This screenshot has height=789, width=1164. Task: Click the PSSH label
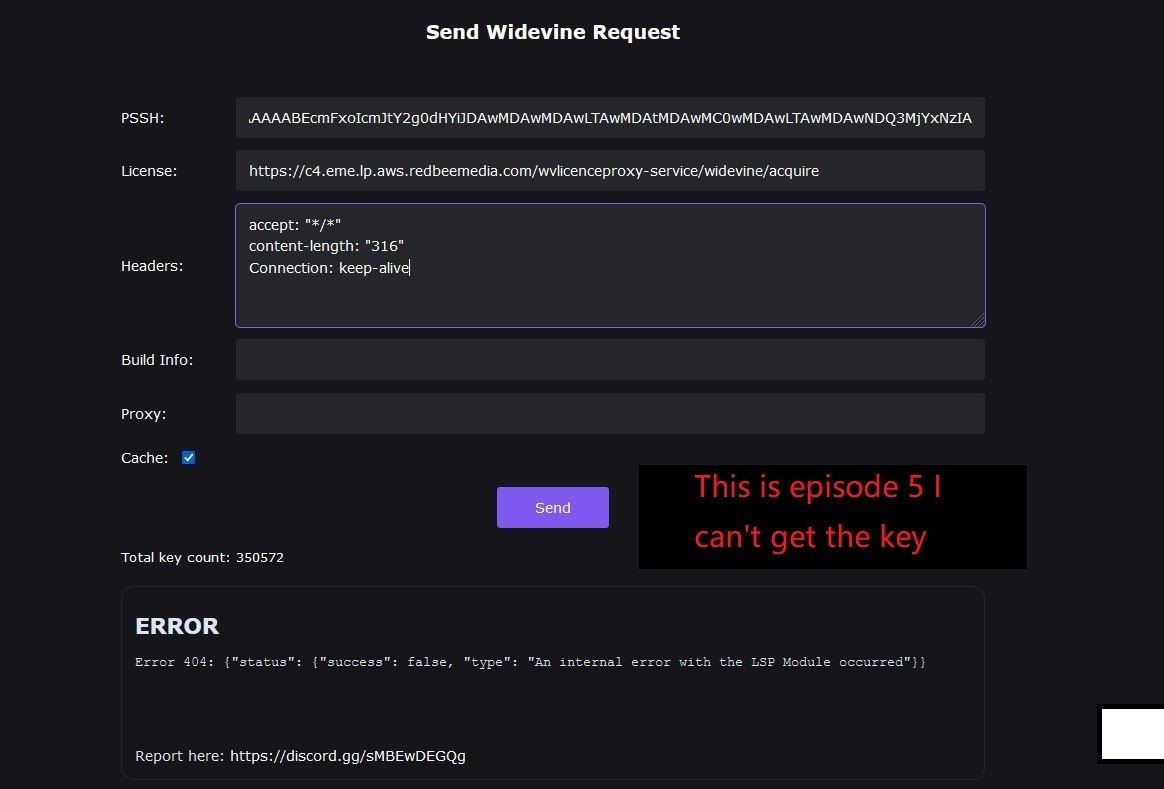(143, 118)
